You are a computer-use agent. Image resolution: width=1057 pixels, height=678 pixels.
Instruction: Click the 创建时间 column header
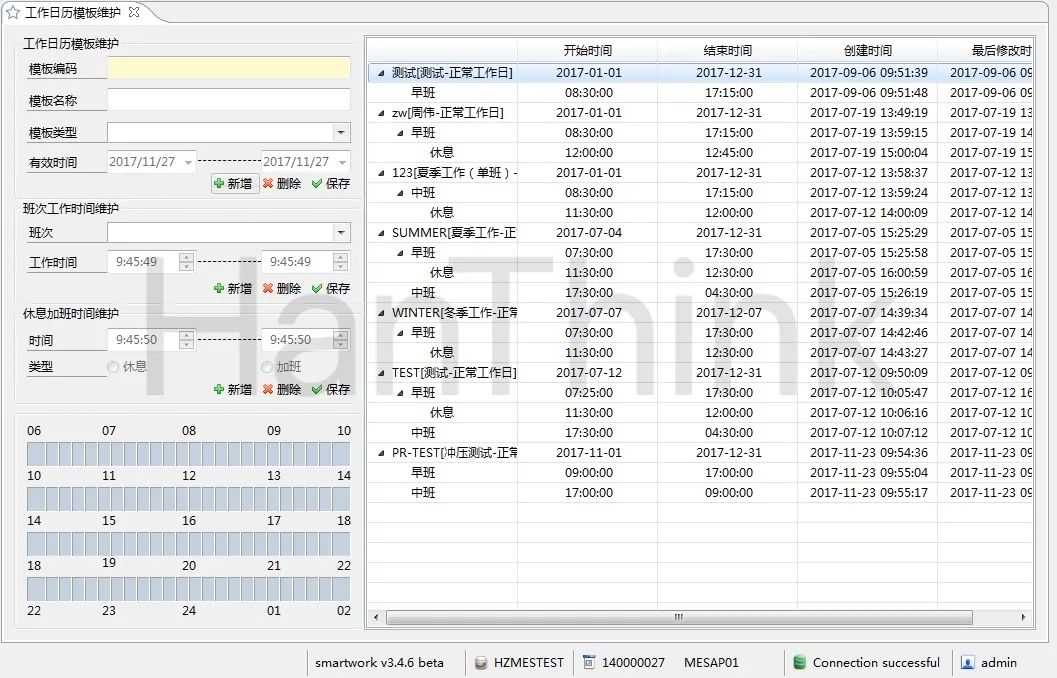(867, 50)
